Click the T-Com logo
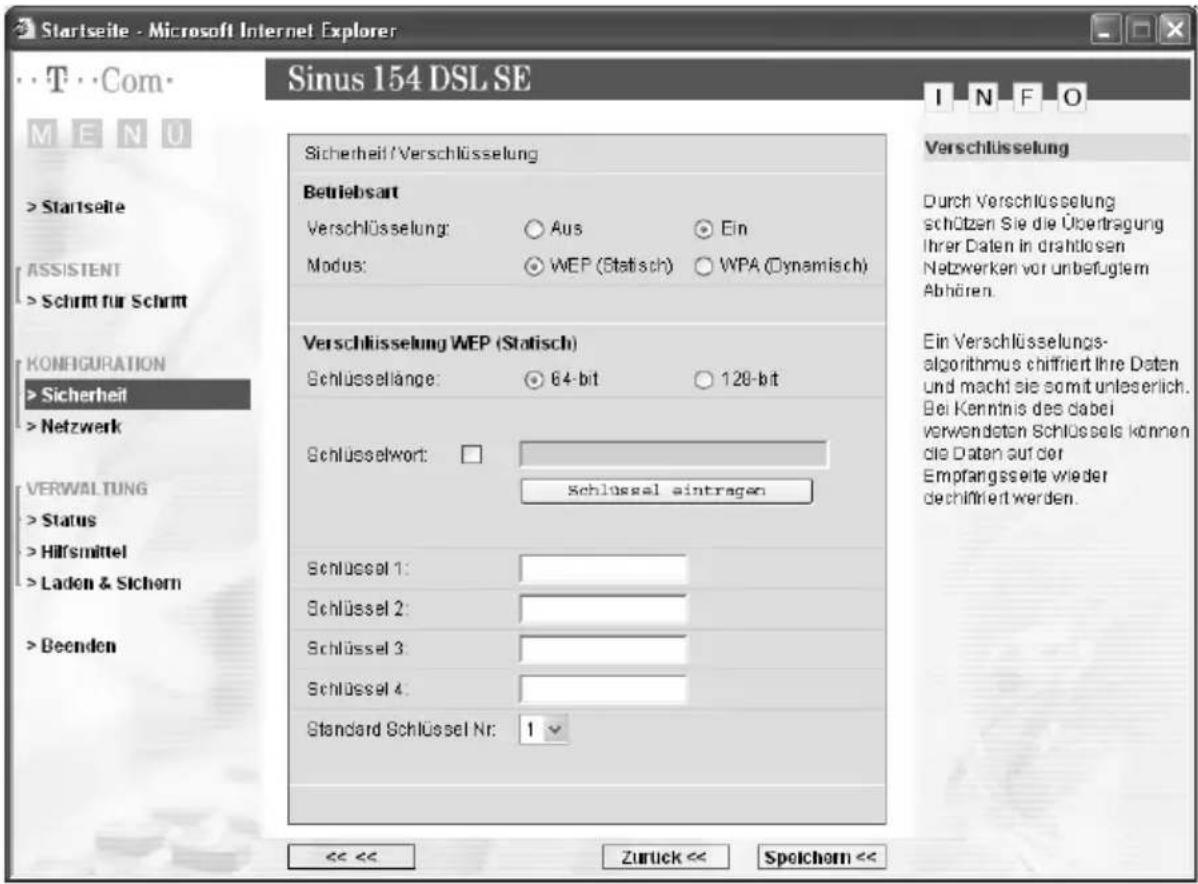The image size is (1198, 884). [x=96, y=81]
